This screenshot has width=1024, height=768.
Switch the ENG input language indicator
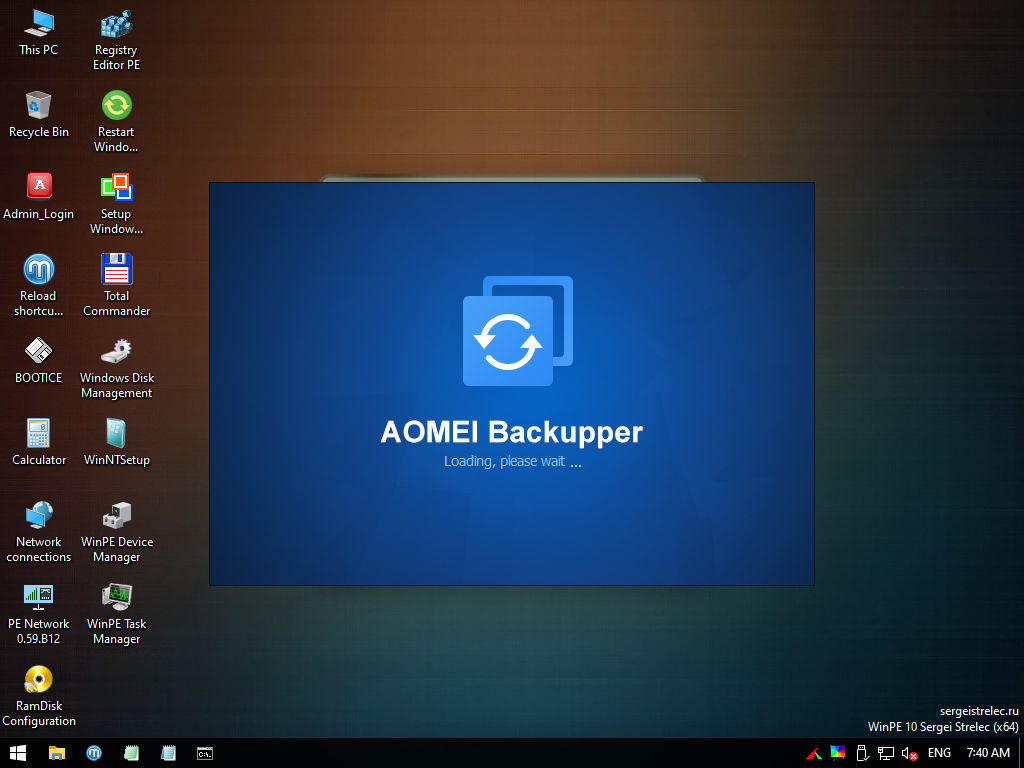939,753
